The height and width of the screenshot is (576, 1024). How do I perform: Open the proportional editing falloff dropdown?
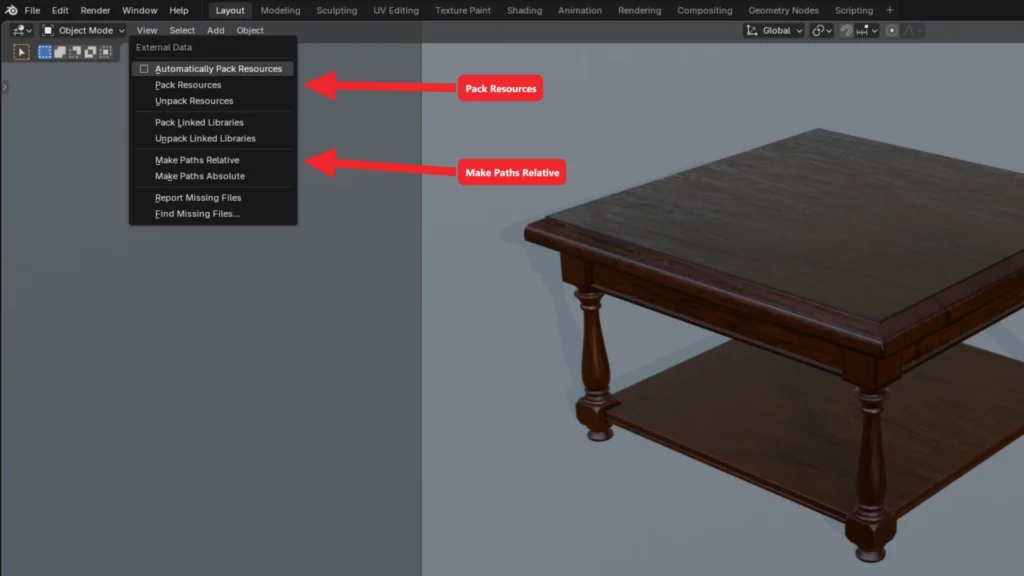coord(912,31)
